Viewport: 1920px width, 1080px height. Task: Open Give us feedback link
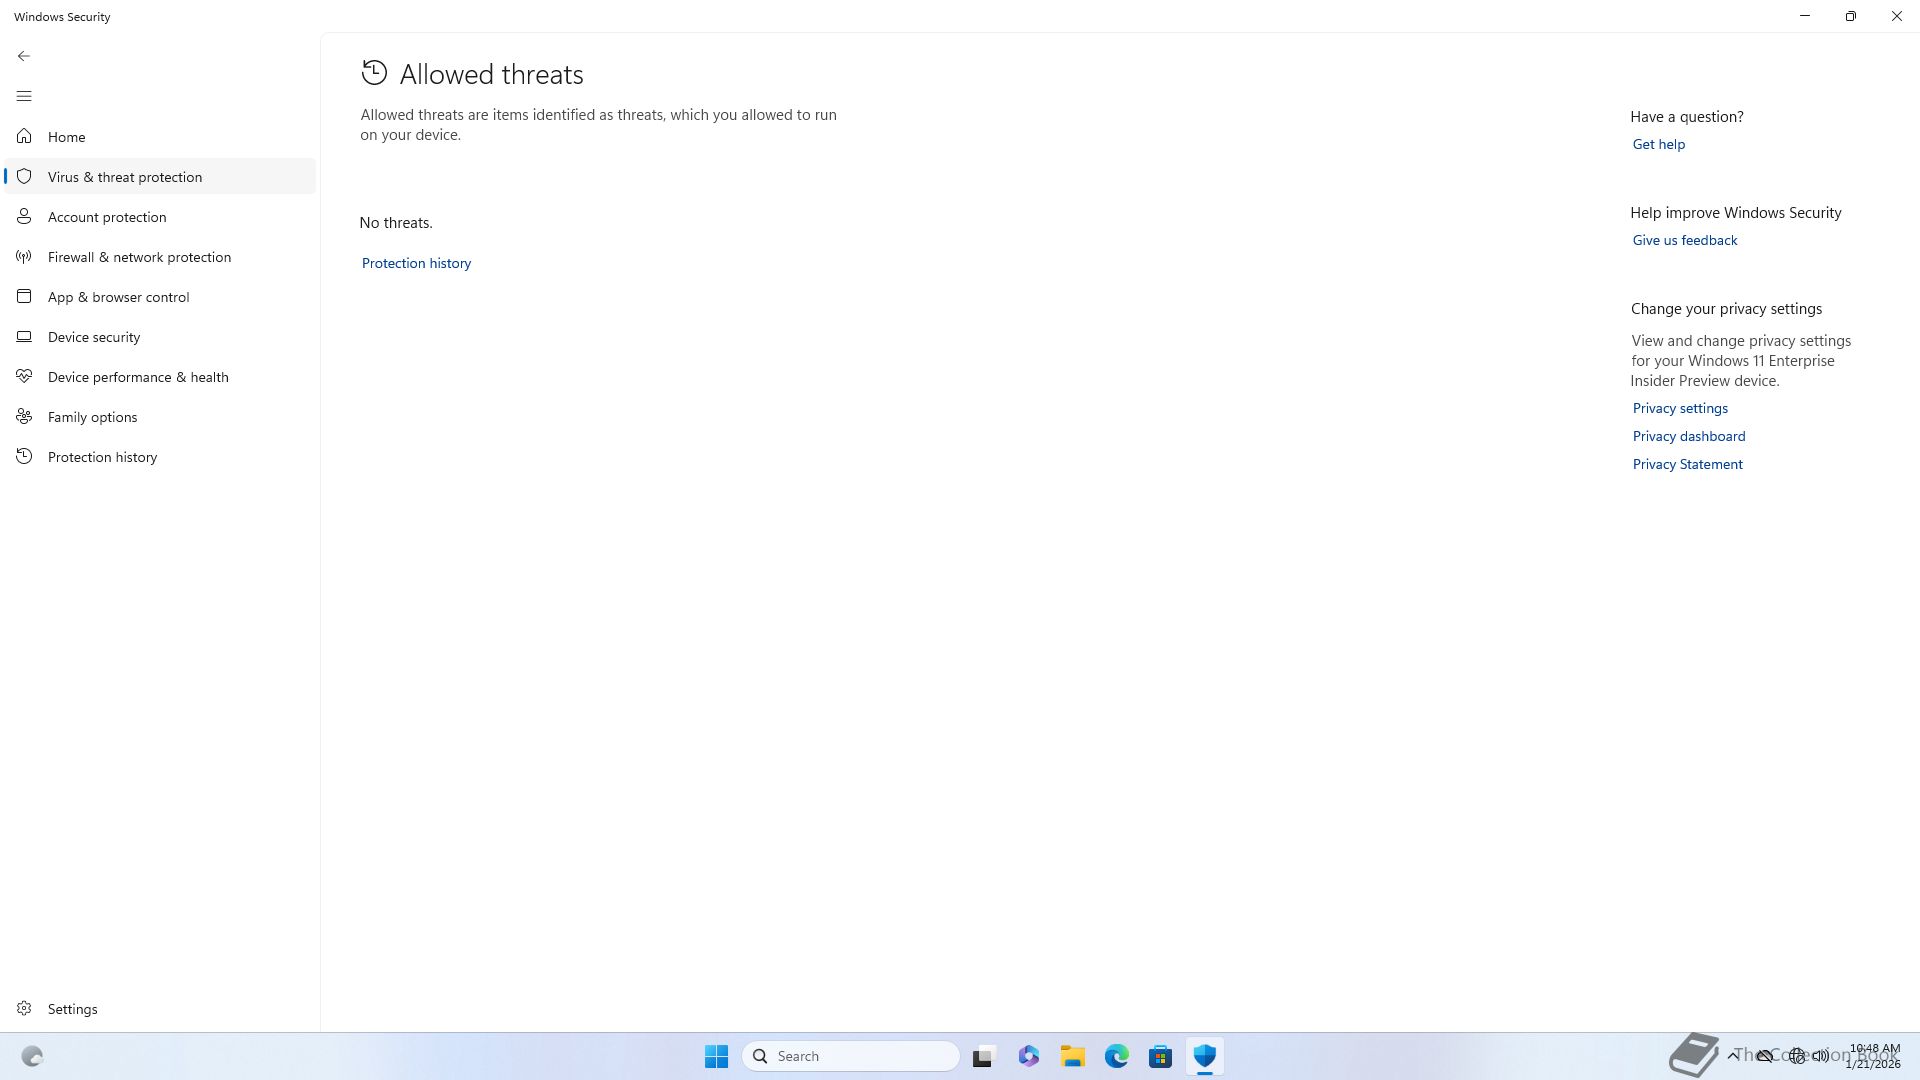1684,240
